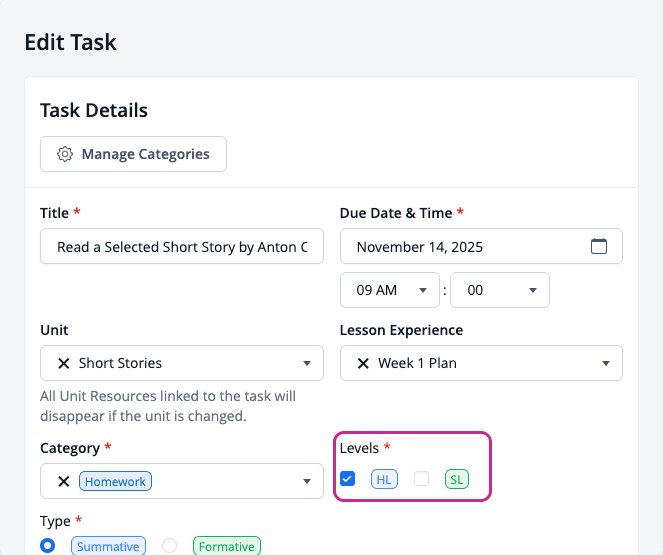This screenshot has width=663, height=555.
Task: Expand the Lesson Experience dropdown arrow
Action: click(606, 363)
